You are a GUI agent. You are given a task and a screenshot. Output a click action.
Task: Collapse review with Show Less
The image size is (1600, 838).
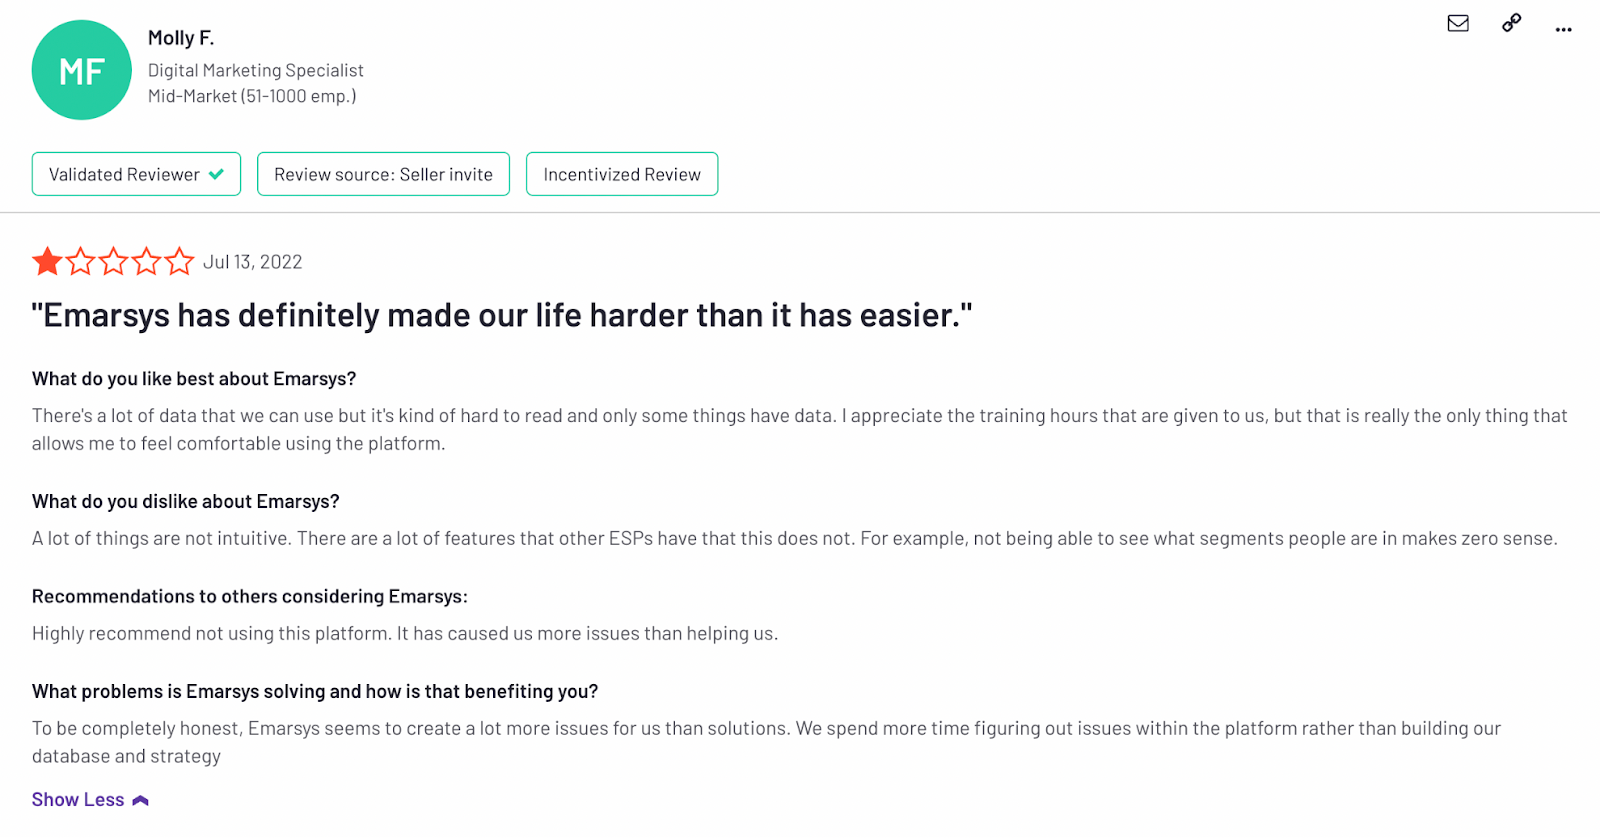78,800
